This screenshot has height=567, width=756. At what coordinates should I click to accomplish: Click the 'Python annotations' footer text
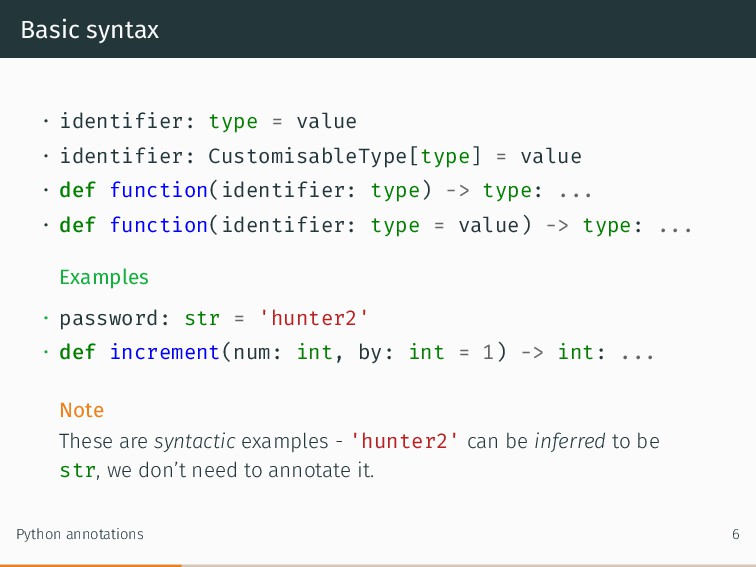coord(80,534)
